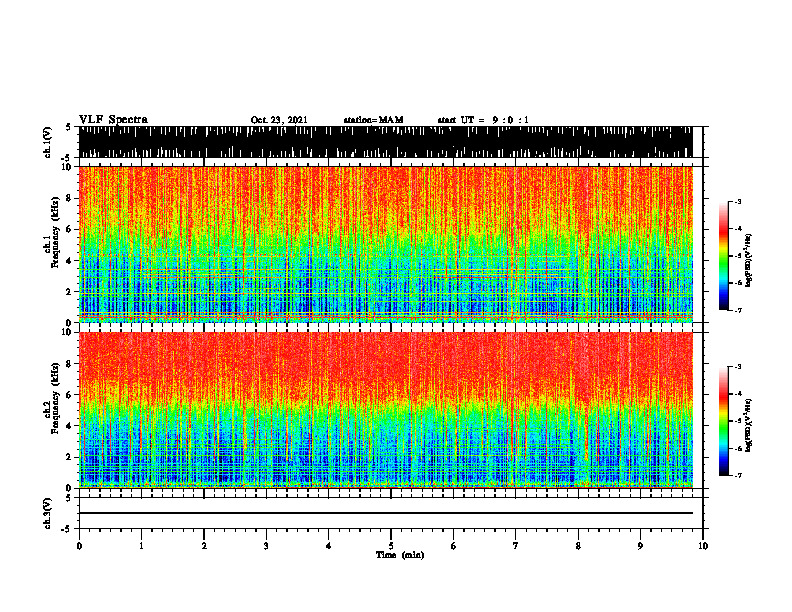Click the ch.1 spectrogram panel

[386, 244]
